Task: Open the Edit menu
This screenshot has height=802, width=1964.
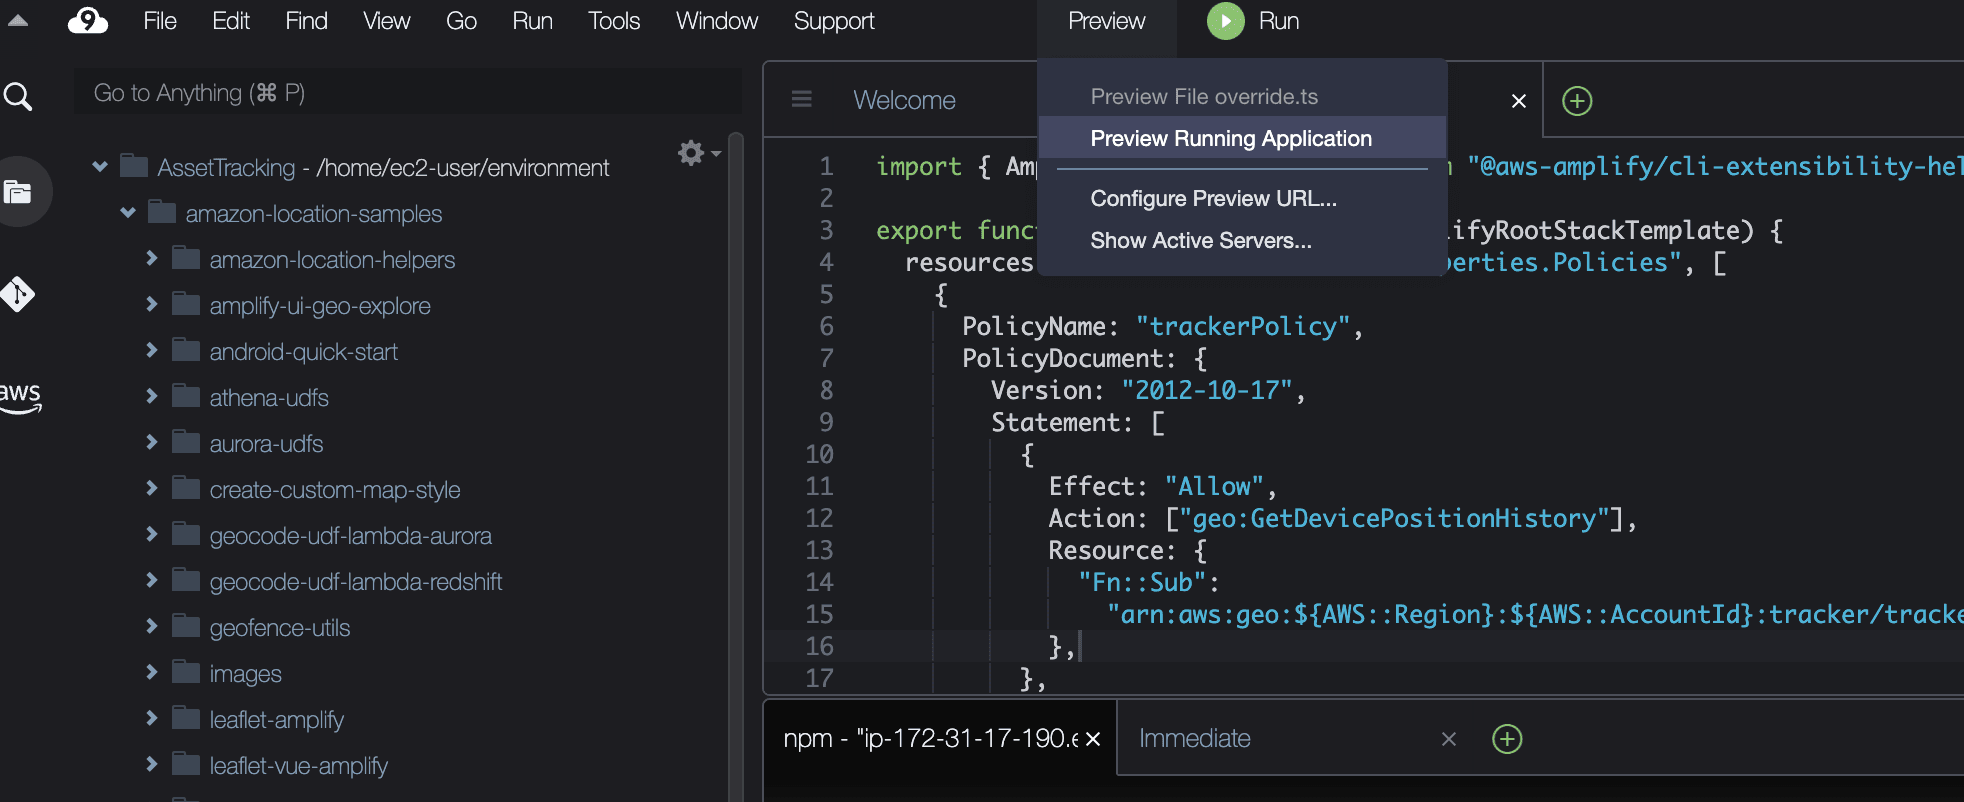Action: [x=231, y=21]
